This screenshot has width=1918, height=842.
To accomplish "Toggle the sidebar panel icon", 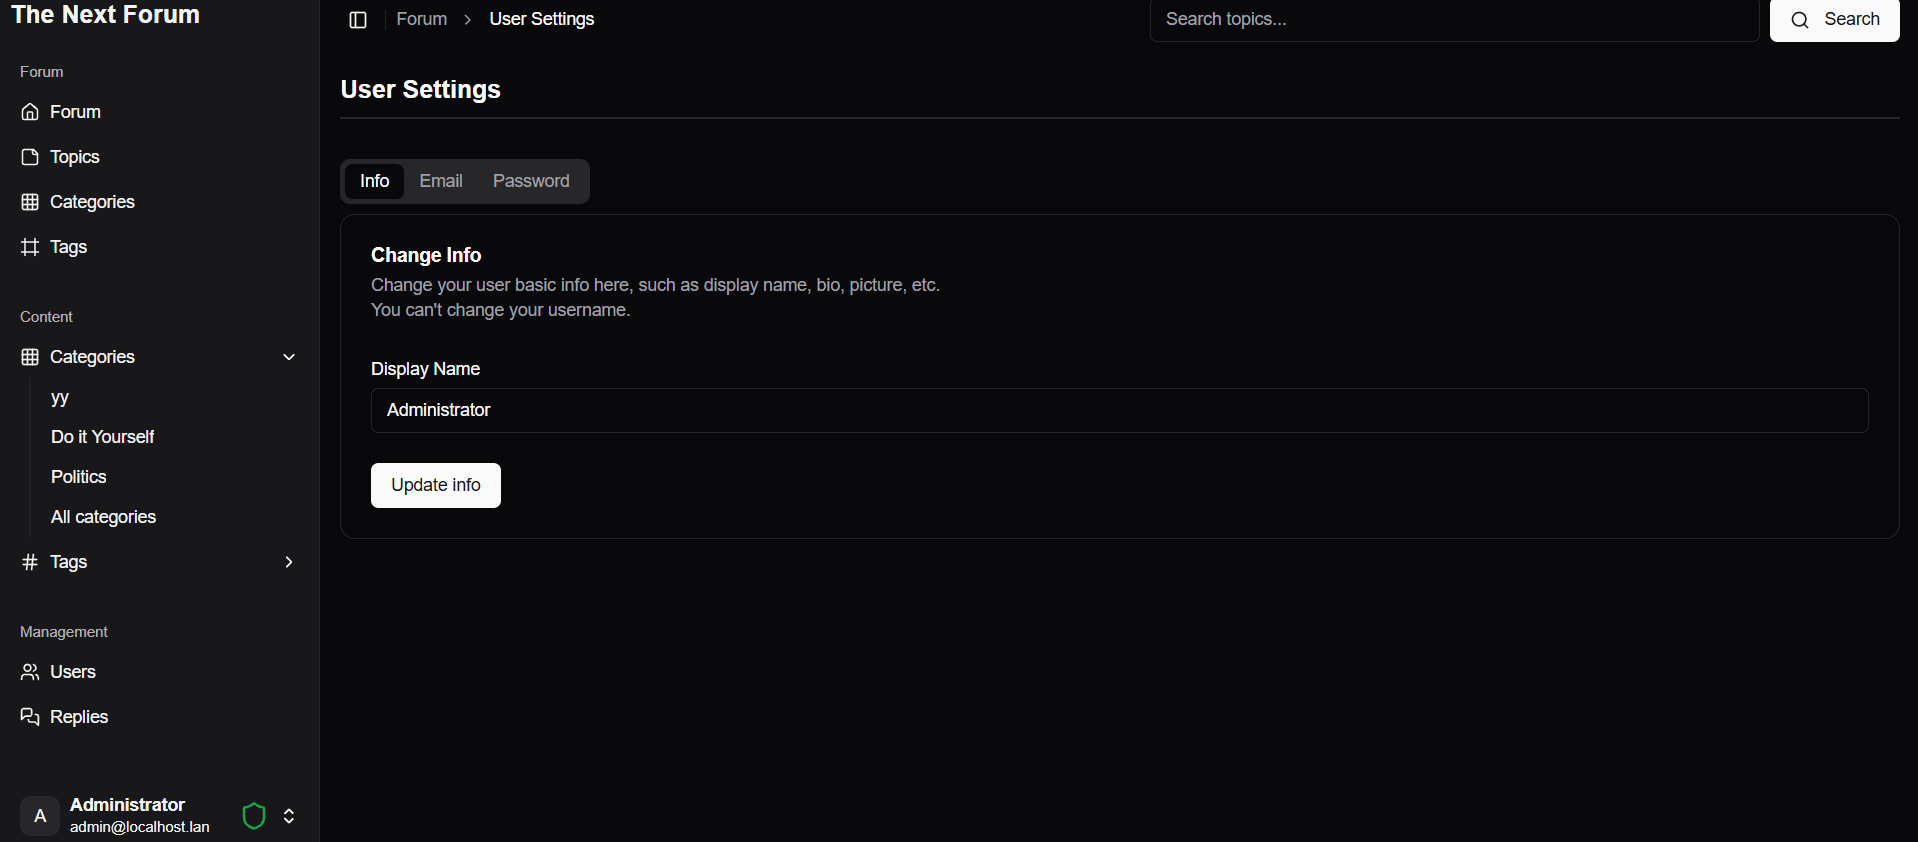I will (358, 20).
